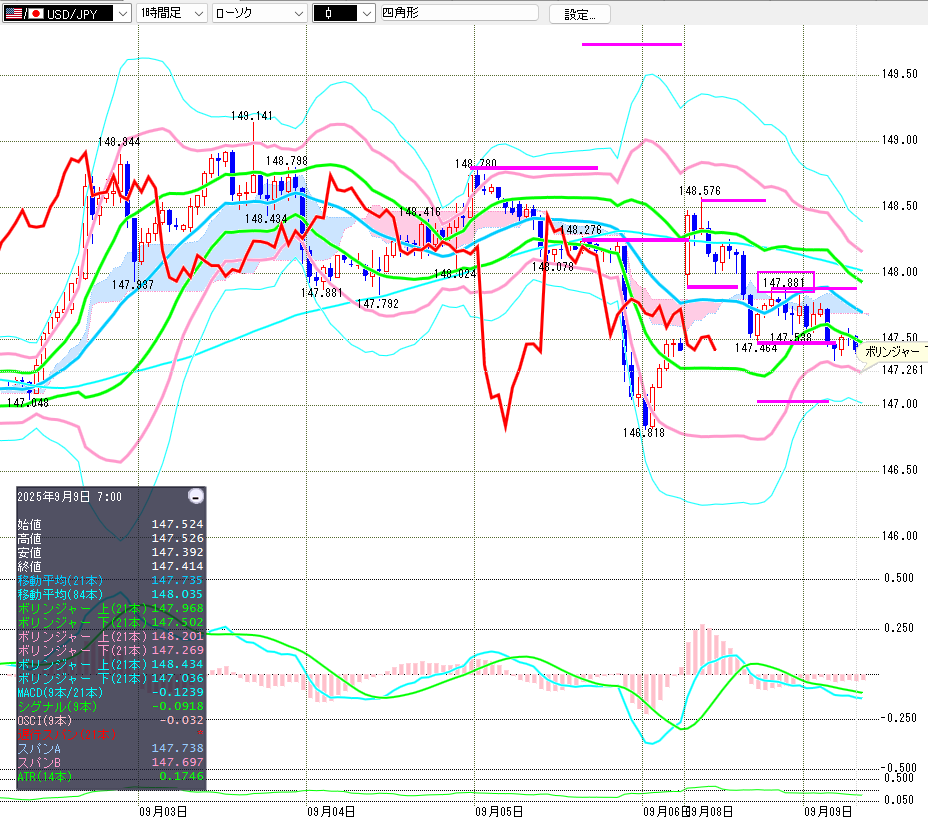
Task: Click the 148.798 price label
Action: pos(286,161)
